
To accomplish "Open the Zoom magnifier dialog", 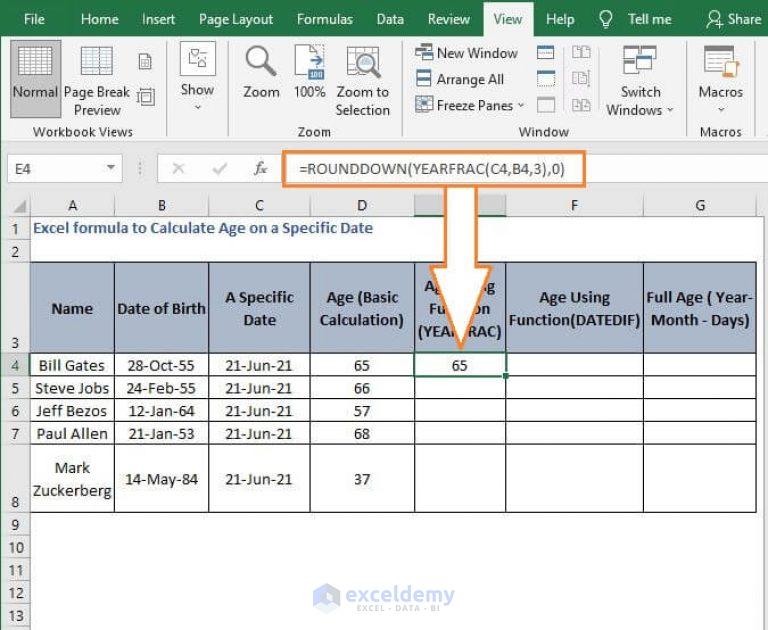I will click(x=261, y=73).
